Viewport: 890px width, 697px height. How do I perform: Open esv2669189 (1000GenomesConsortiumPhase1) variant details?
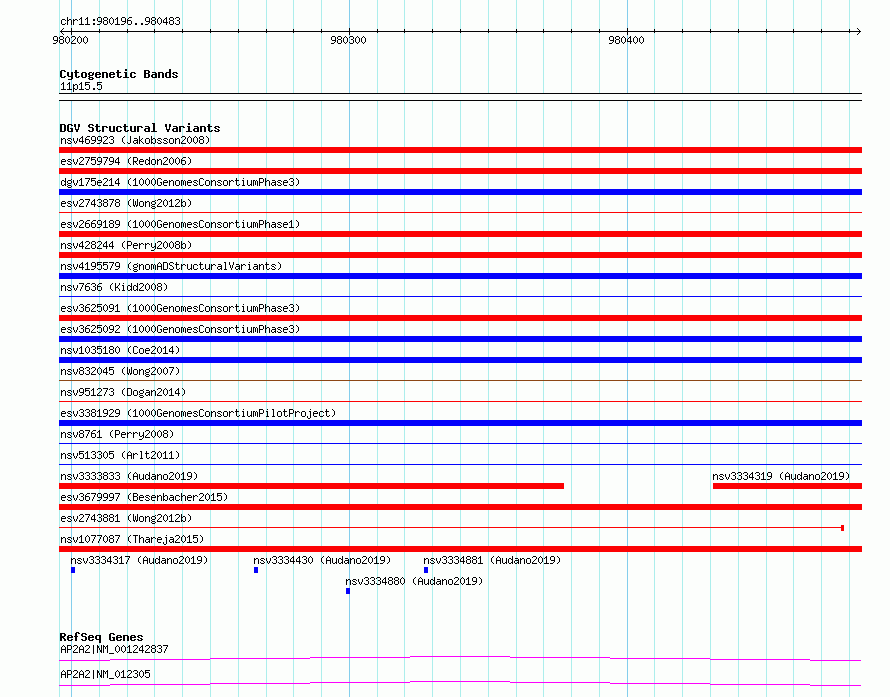click(x=180, y=224)
